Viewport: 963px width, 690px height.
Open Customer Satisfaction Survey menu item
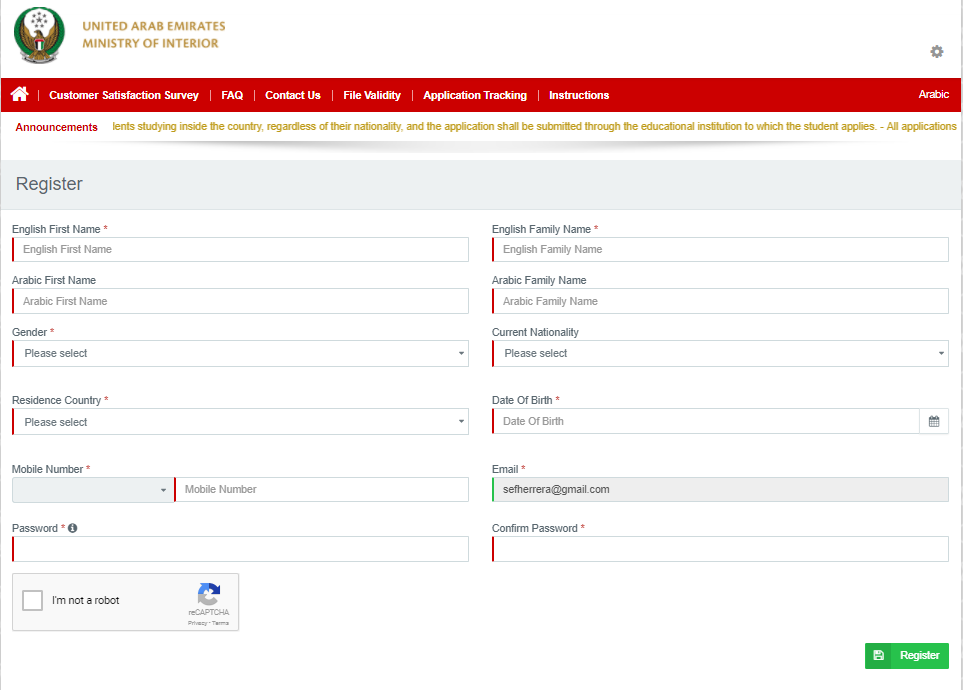click(123, 95)
